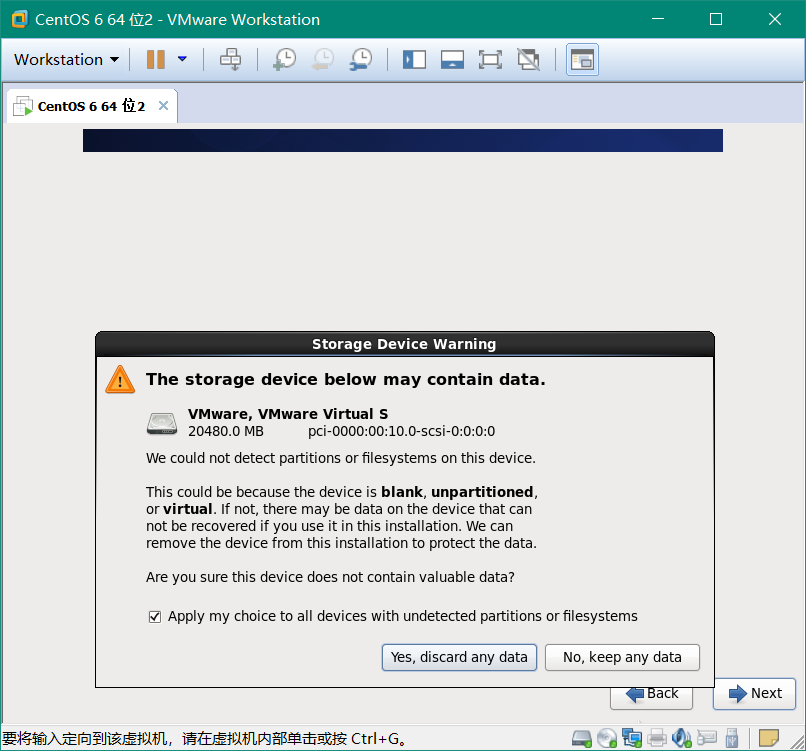The width and height of the screenshot is (806, 751).
Task: Toggle the console view button
Action: (582, 60)
